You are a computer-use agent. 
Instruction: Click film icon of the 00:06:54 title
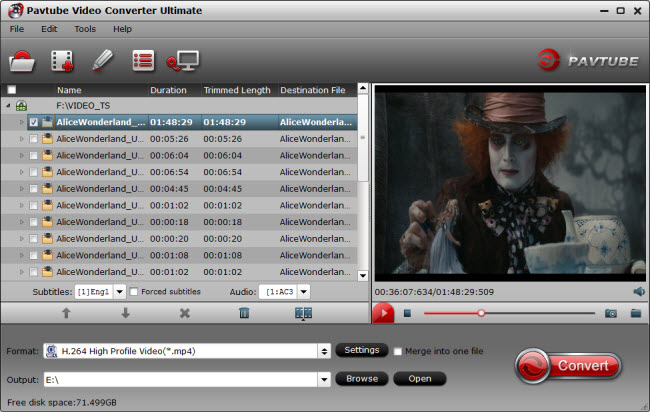(x=47, y=172)
